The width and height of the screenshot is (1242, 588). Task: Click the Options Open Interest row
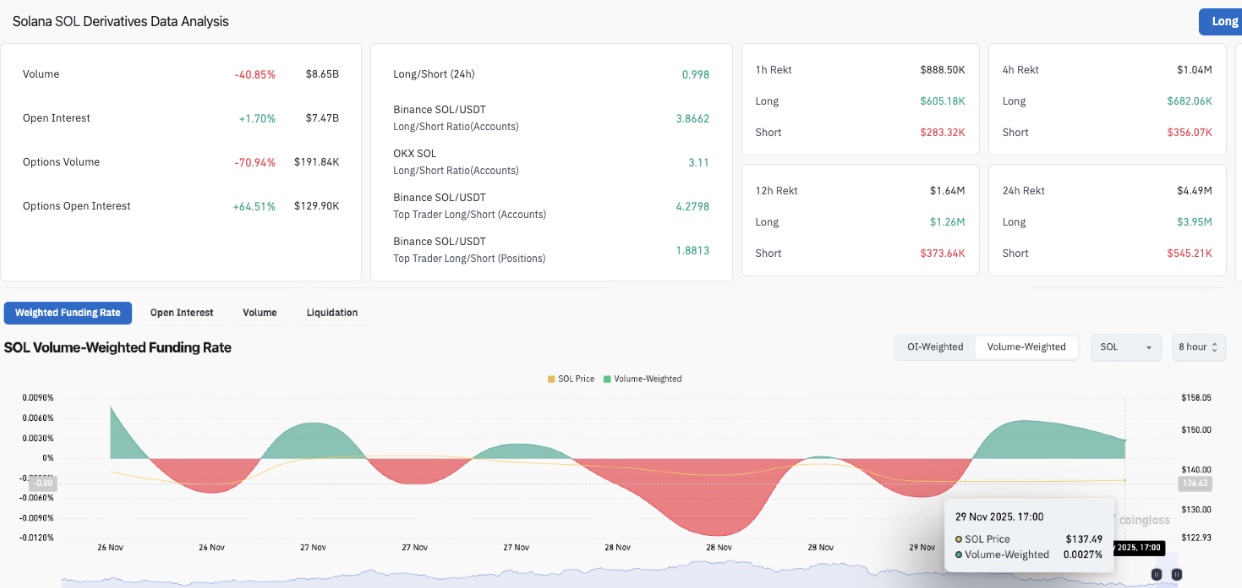pyautogui.click(x=77, y=206)
